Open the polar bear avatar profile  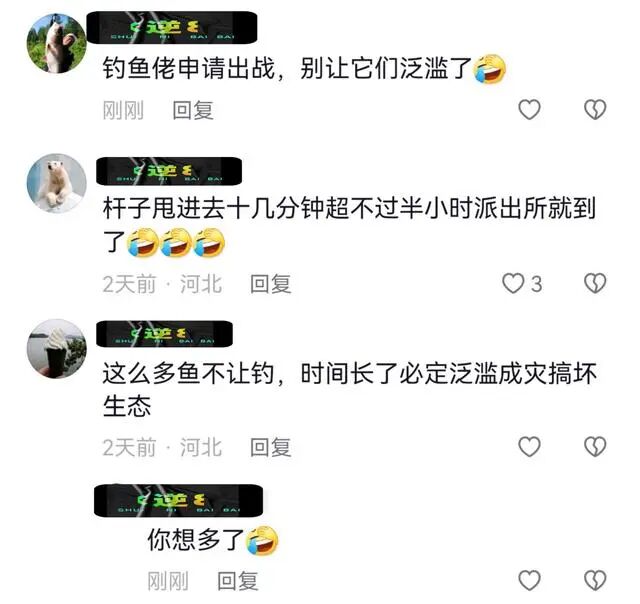coord(57,183)
